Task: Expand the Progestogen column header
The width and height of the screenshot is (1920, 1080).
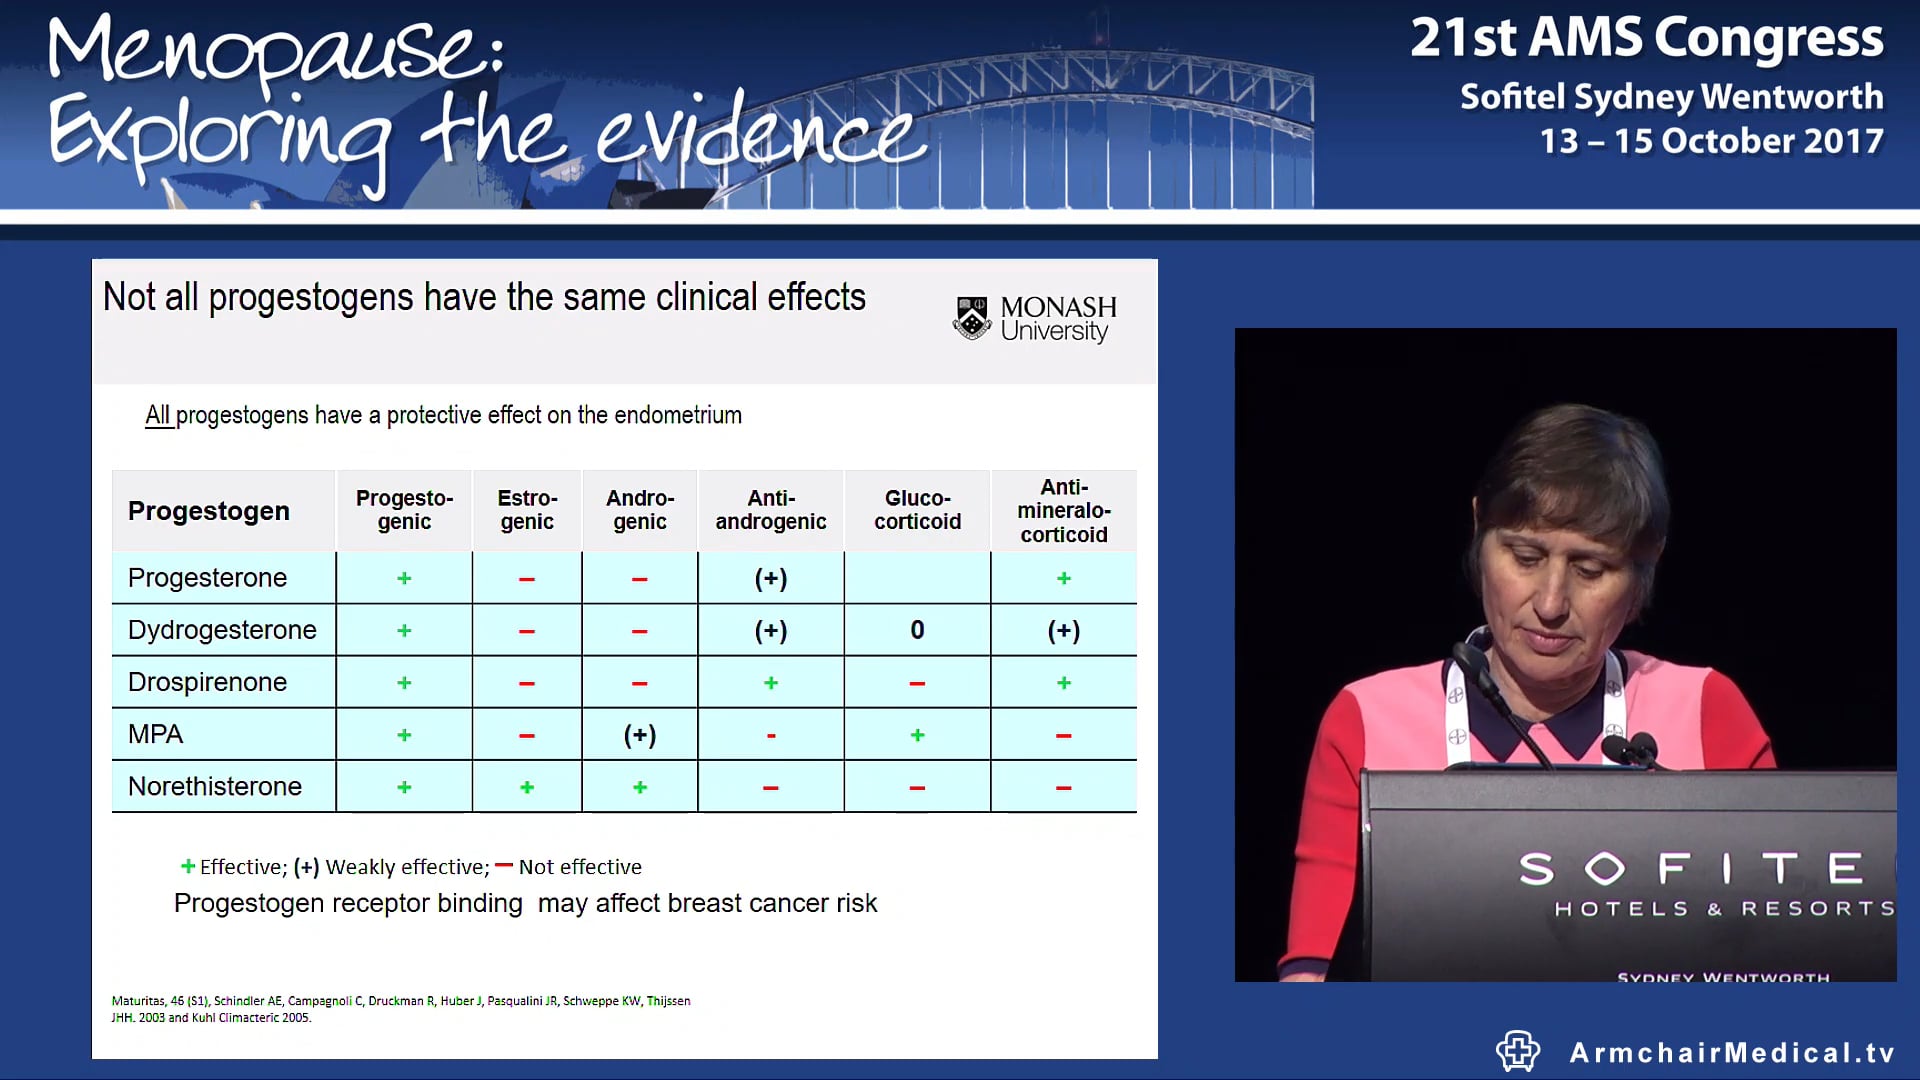Action: pyautogui.click(x=209, y=510)
